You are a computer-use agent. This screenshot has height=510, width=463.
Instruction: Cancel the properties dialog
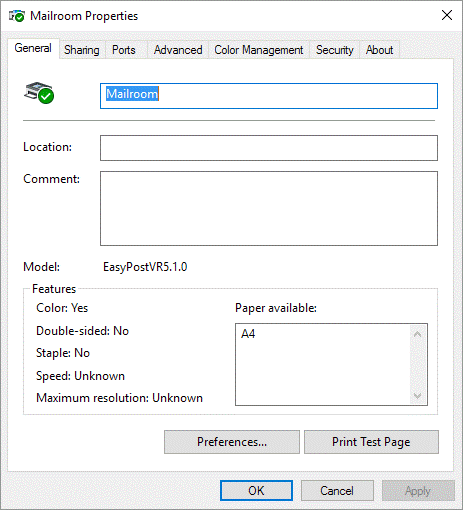coord(337,491)
